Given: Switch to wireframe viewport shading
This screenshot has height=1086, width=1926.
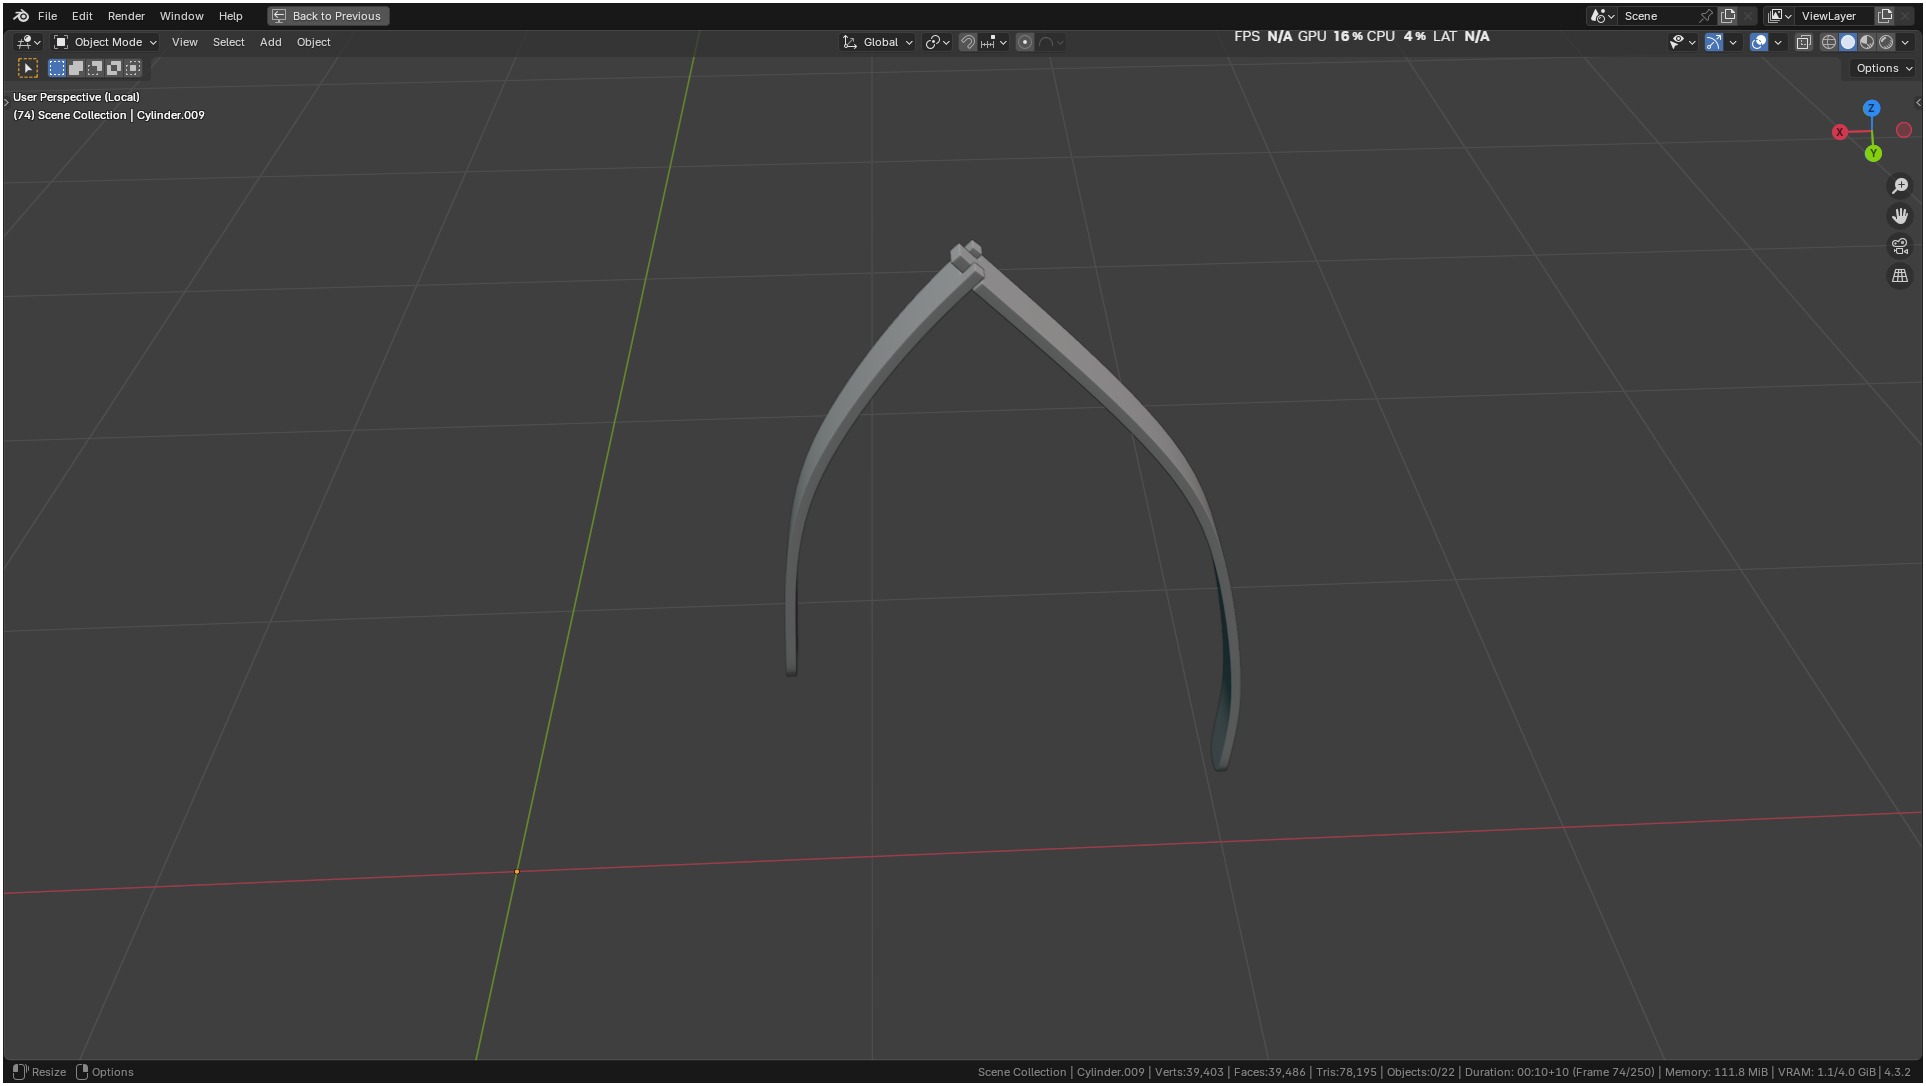Looking at the screenshot, I should pyautogui.click(x=1829, y=42).
